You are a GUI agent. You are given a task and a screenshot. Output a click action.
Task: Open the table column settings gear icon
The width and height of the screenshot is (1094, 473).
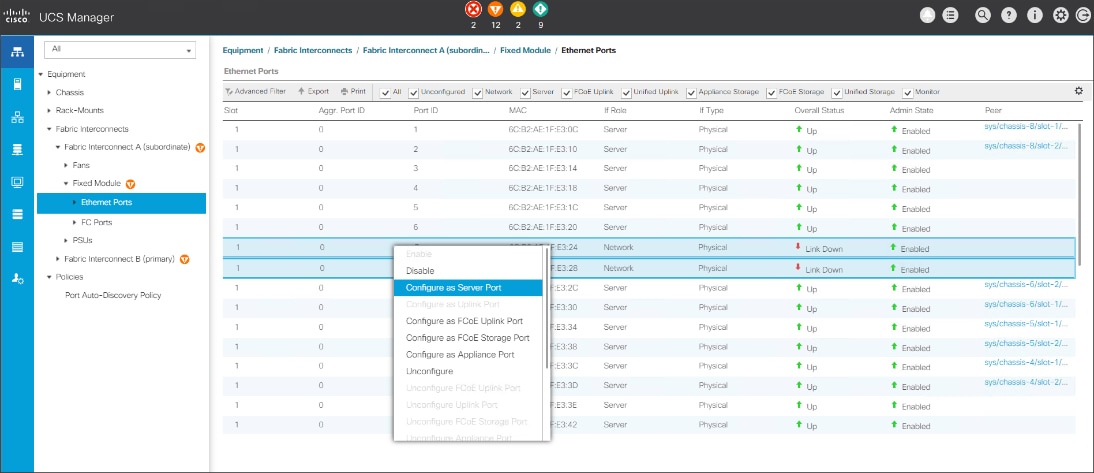(x=1079, y=91)
